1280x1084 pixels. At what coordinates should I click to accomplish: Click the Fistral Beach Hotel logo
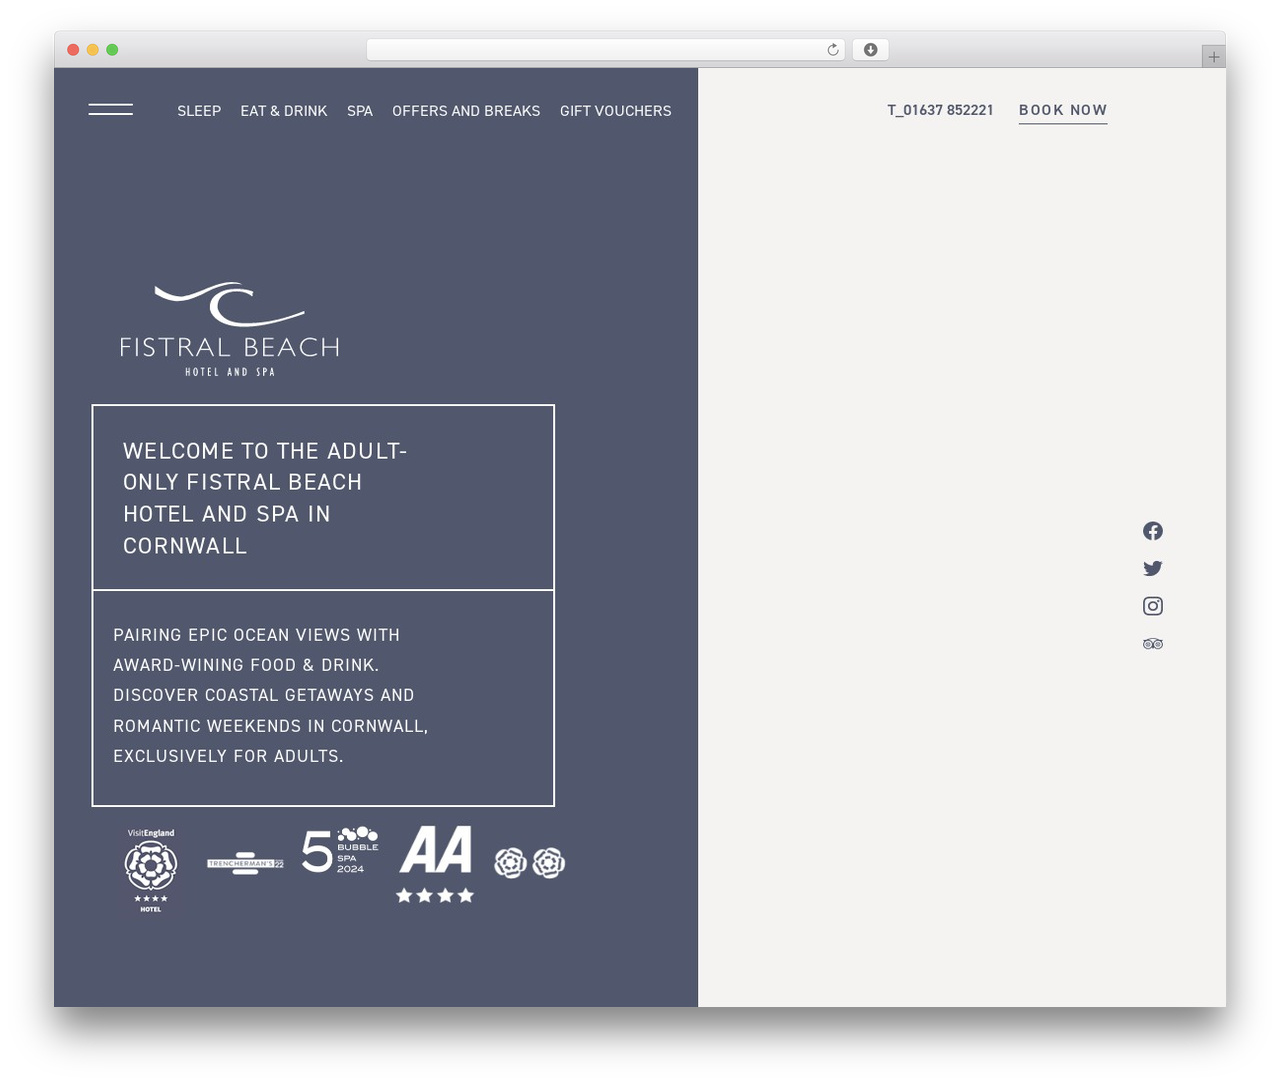pos(230,330)
